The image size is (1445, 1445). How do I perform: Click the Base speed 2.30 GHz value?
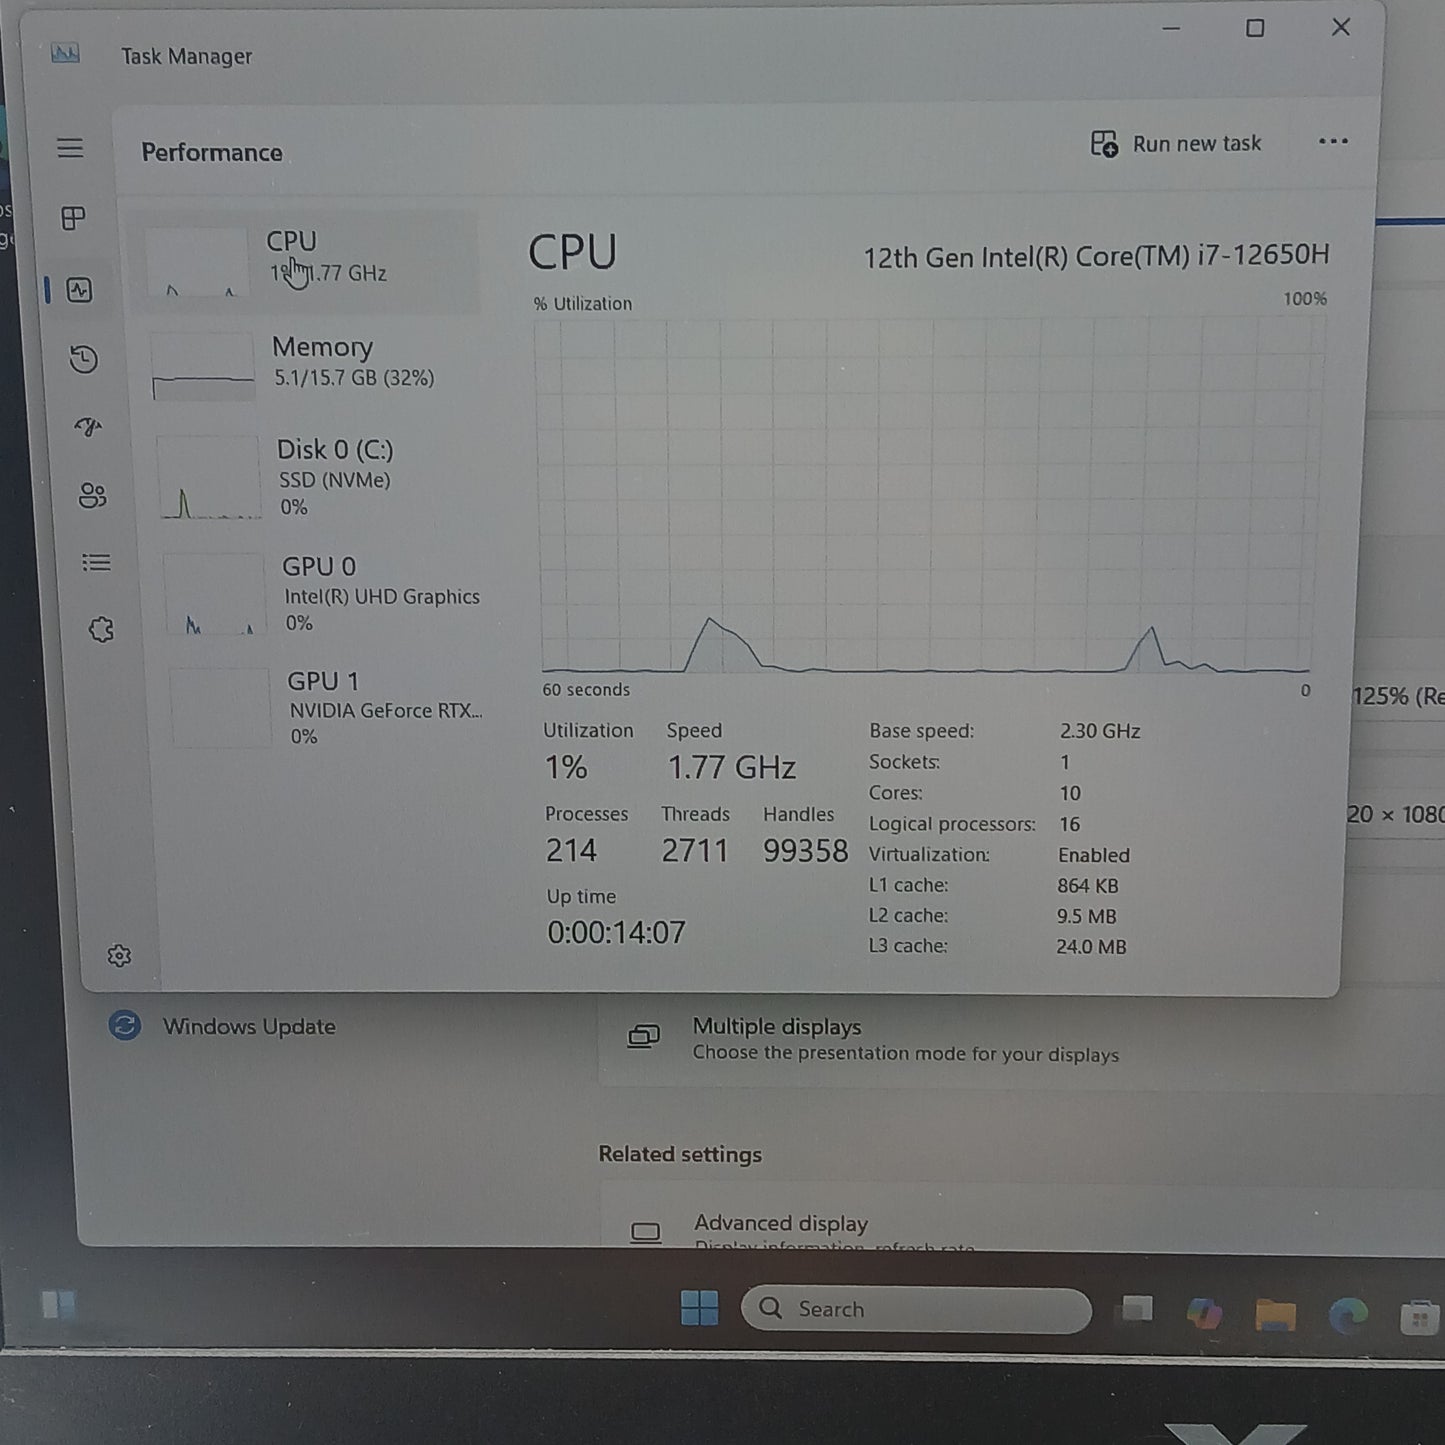pyautogui.click(x=1100, y=731)
